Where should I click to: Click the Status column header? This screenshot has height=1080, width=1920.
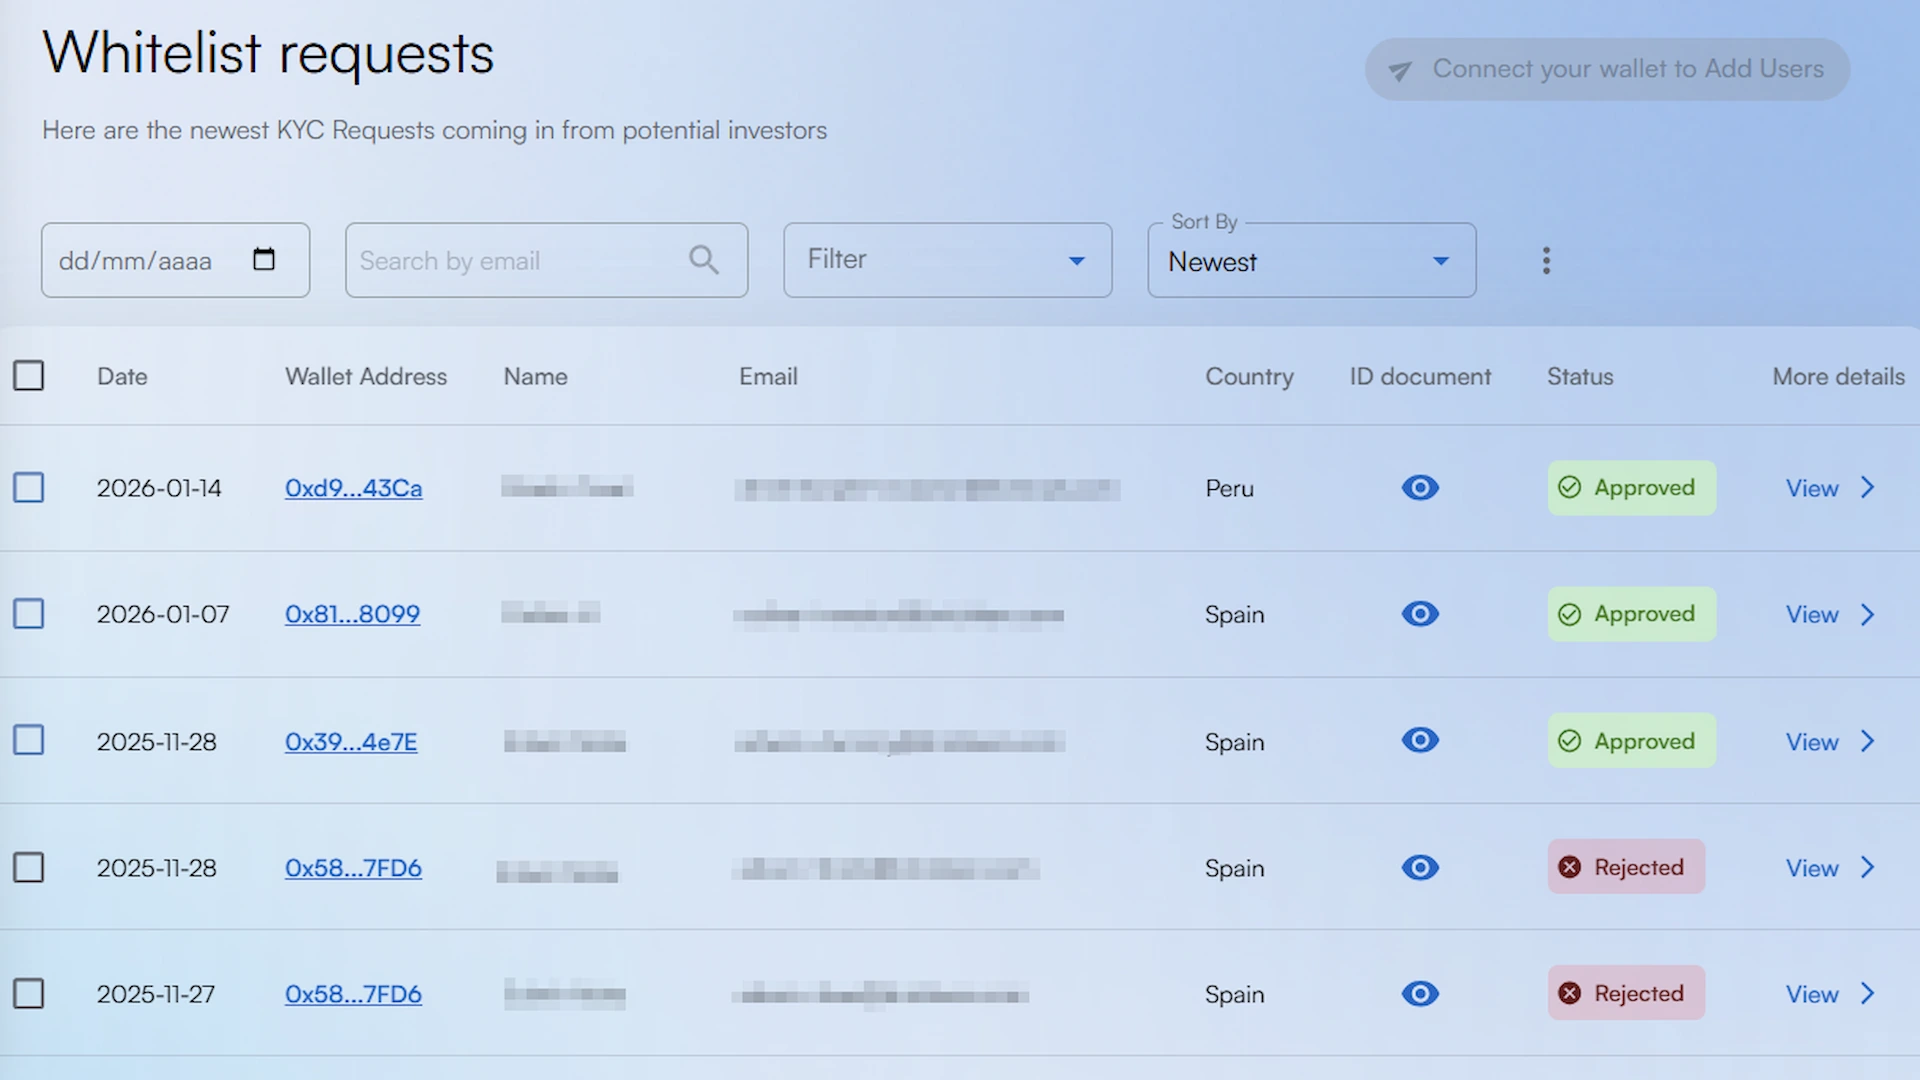click(x=1579, y=377)
